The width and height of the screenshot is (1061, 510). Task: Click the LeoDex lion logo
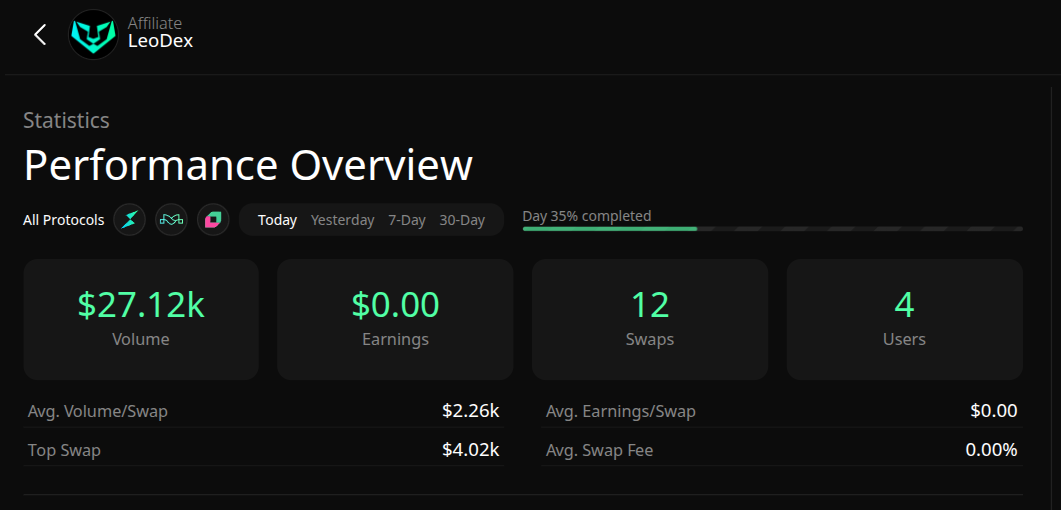[93, 34]
